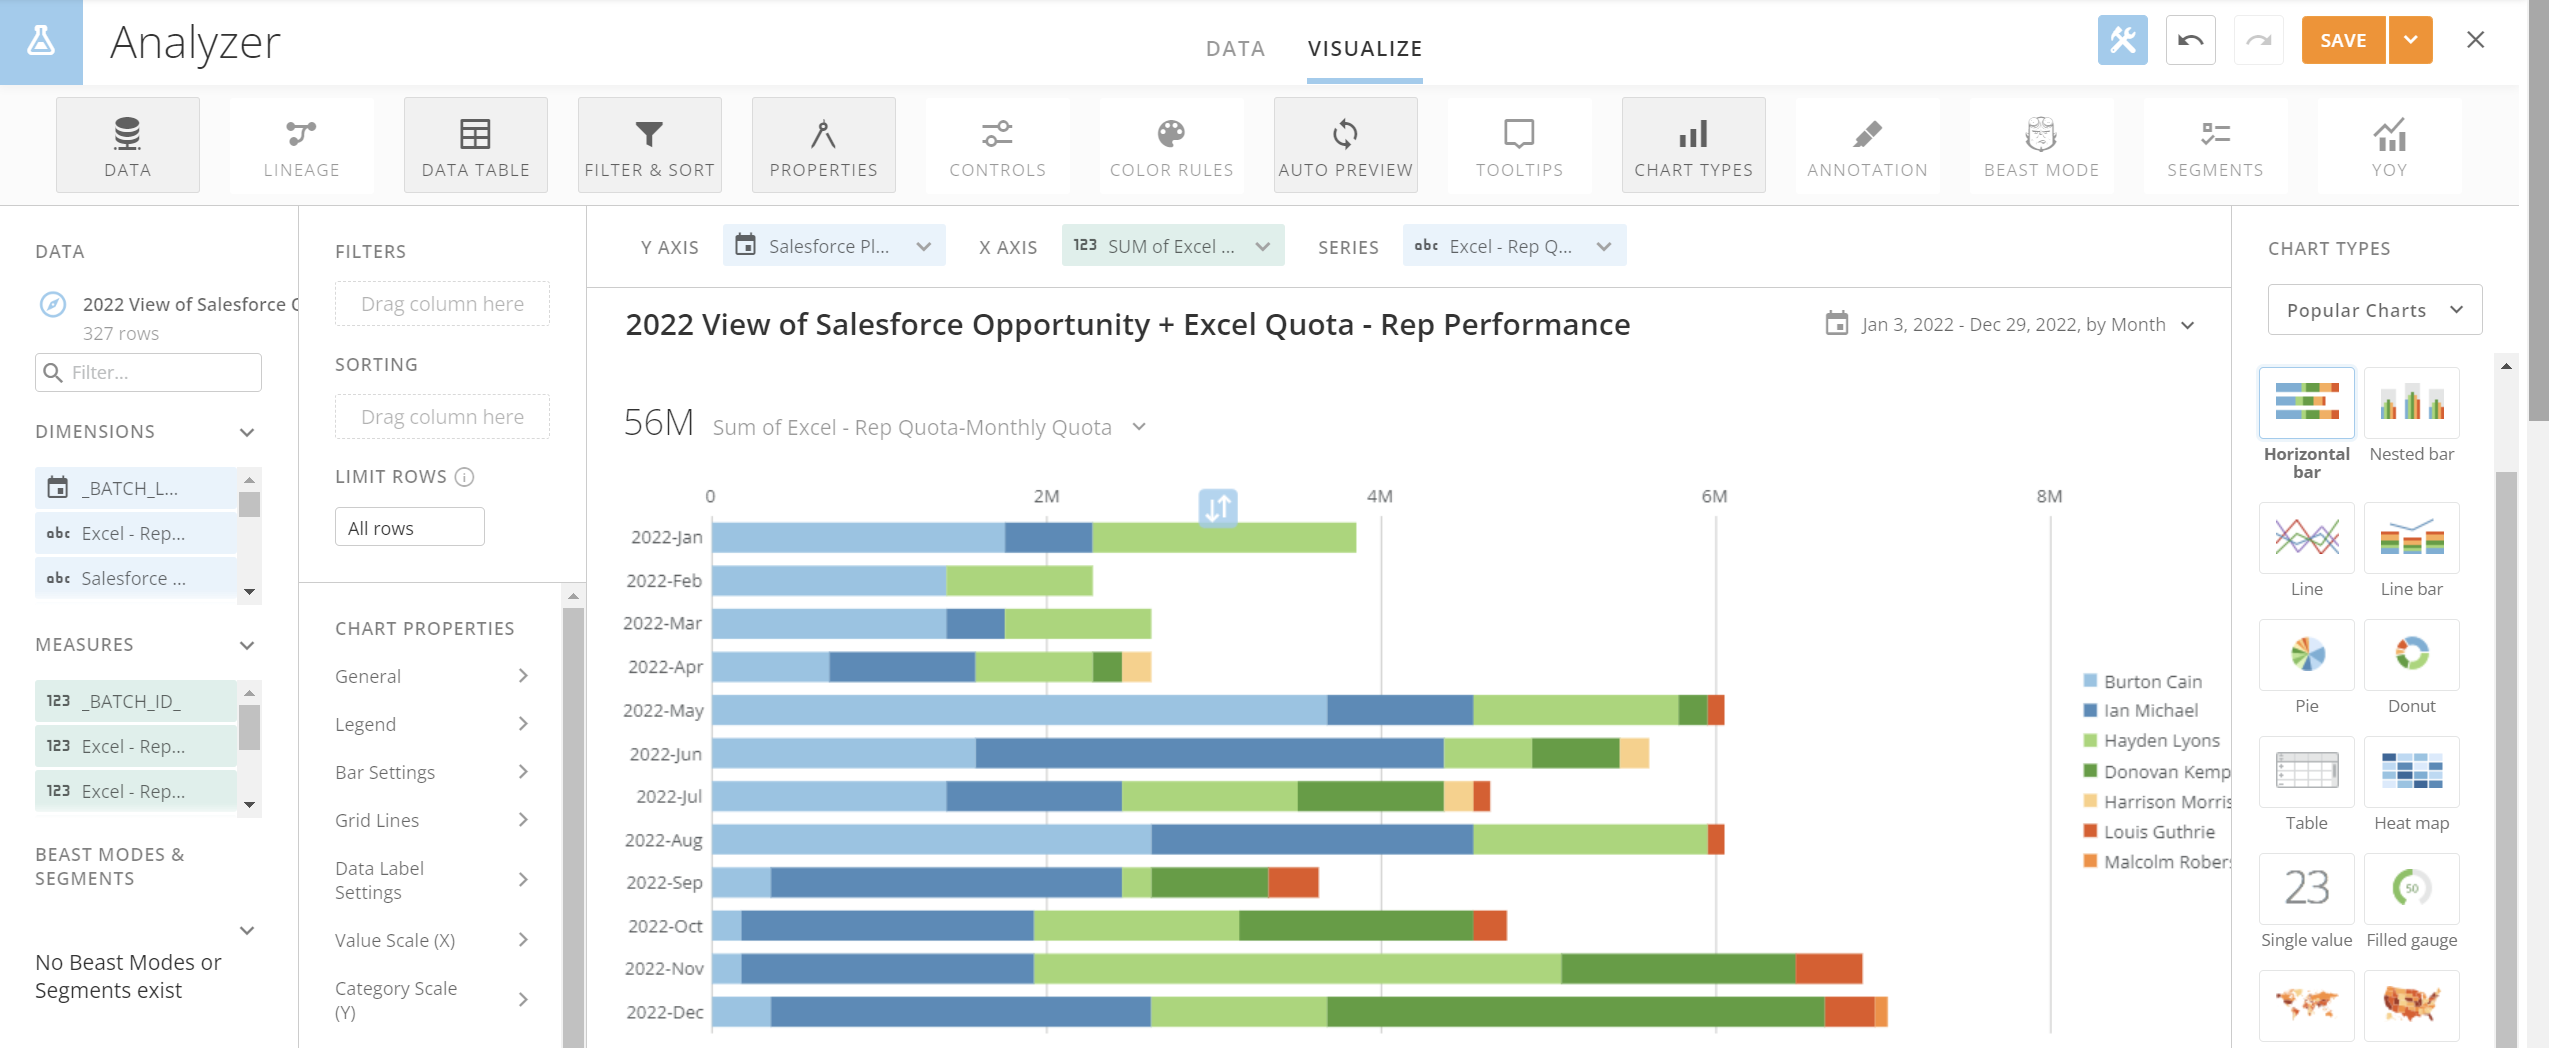This screenshot has height=1048, width=2549.
Task: Switch to the DATA tab
Action: [1235, 48]
